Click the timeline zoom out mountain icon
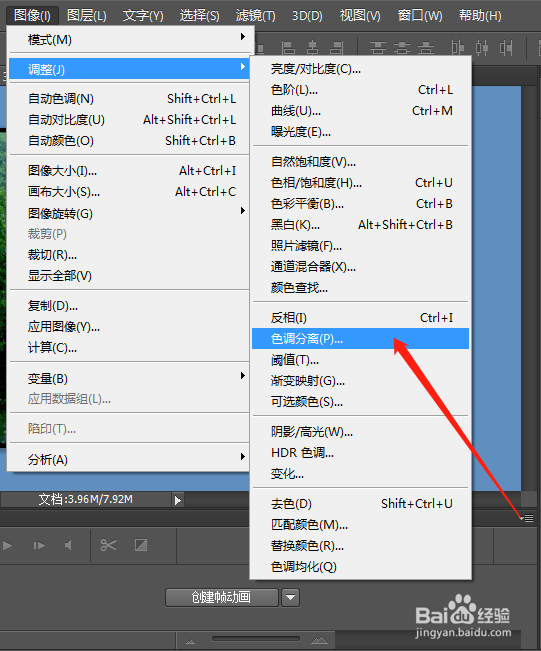541x651 pixels. (191, 641)
